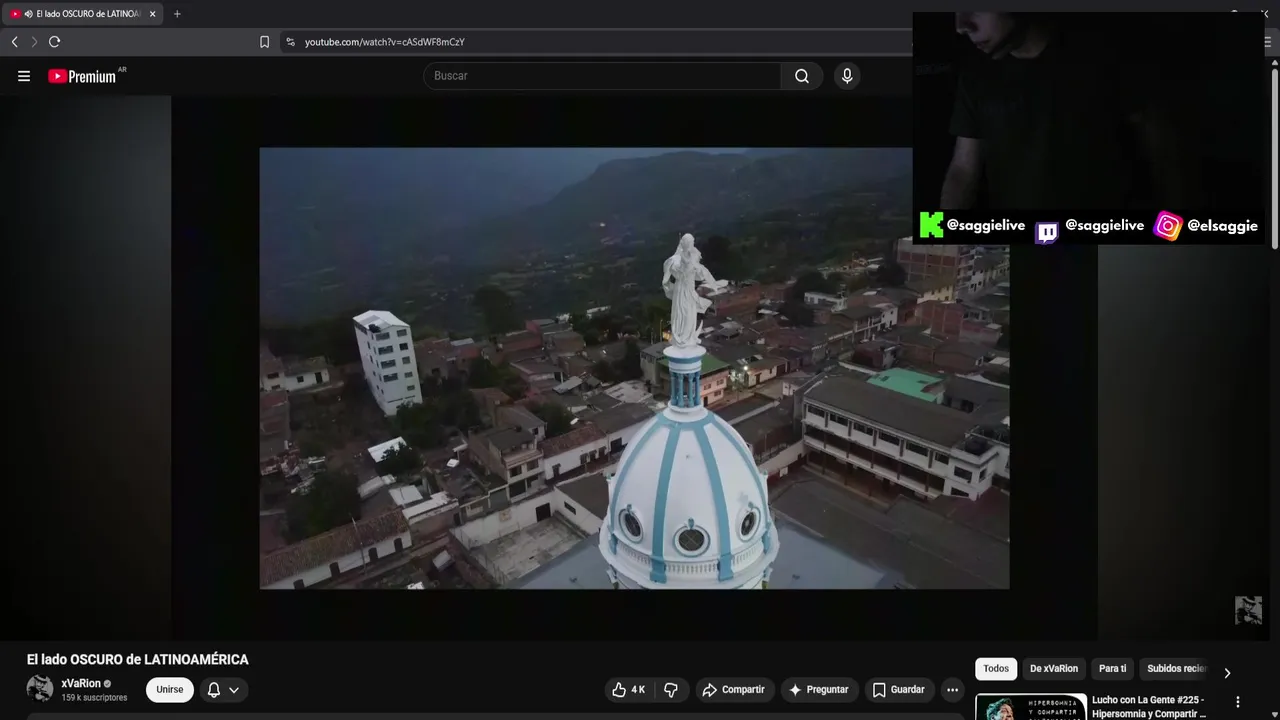Open more actions three-dot menu
This screenshot has width=1280, height=720.
tap(952, 690)
